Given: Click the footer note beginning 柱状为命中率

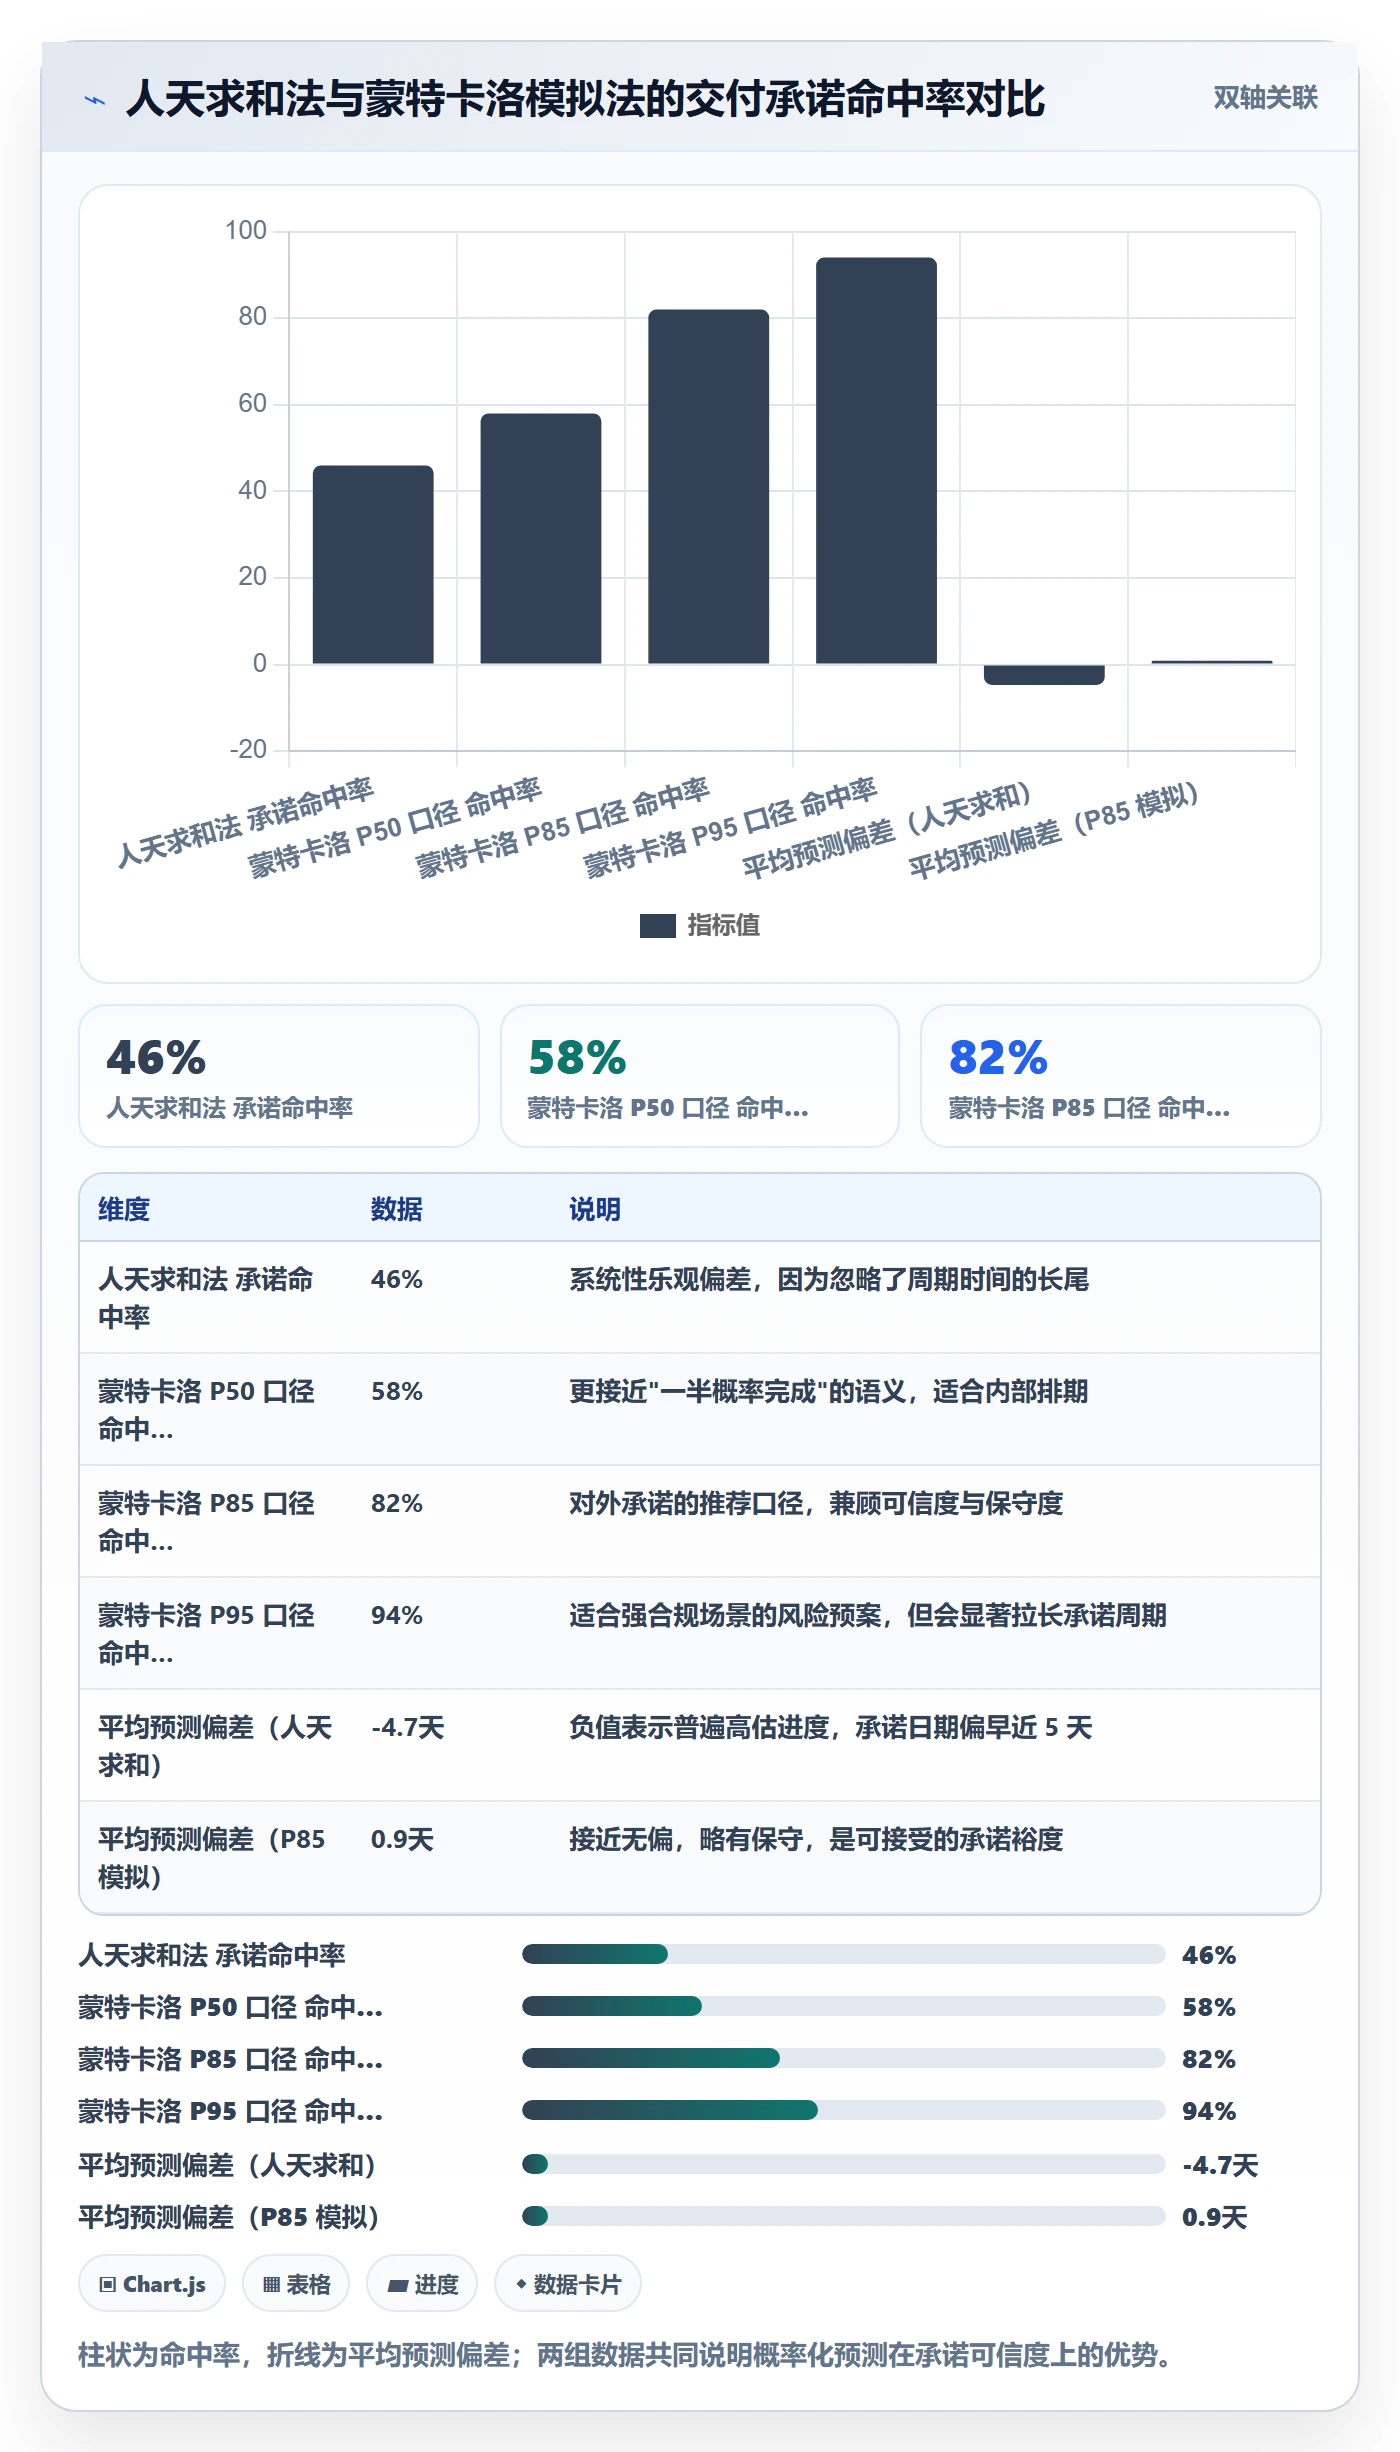Looking at the screenshot, I should (x=625, y=2355).
